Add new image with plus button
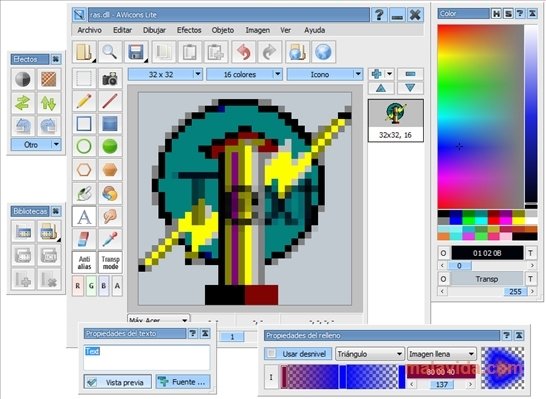The height and width of the screenshot is (399, 546). 377,74
